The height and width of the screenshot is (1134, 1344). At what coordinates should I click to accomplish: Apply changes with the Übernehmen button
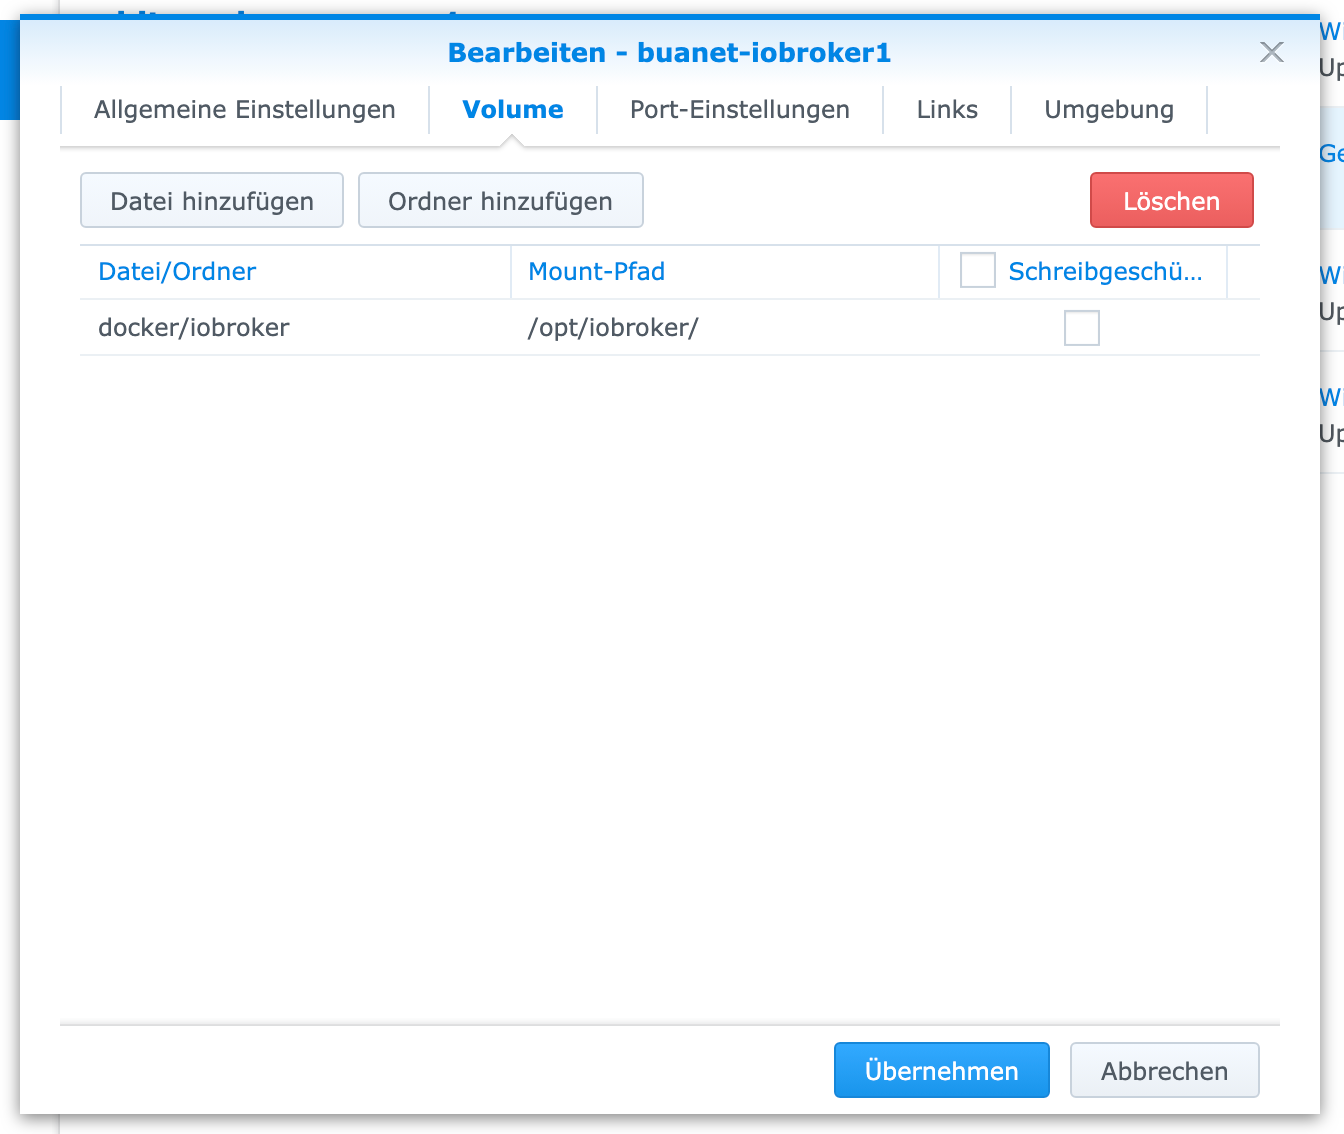pos(941,1070)
